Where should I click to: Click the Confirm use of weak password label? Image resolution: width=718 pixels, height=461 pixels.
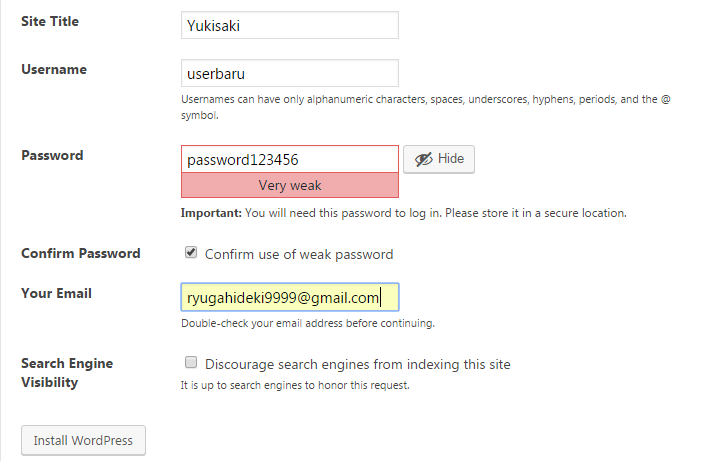click(x=299, y=254)
